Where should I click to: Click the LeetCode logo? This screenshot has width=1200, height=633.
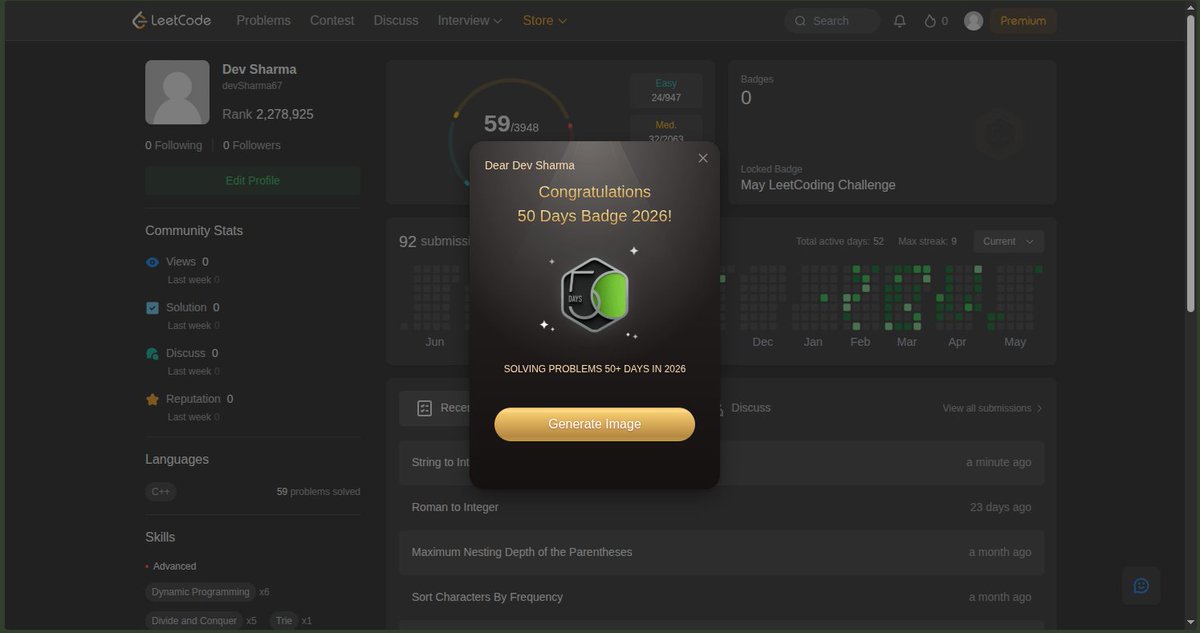172,20
